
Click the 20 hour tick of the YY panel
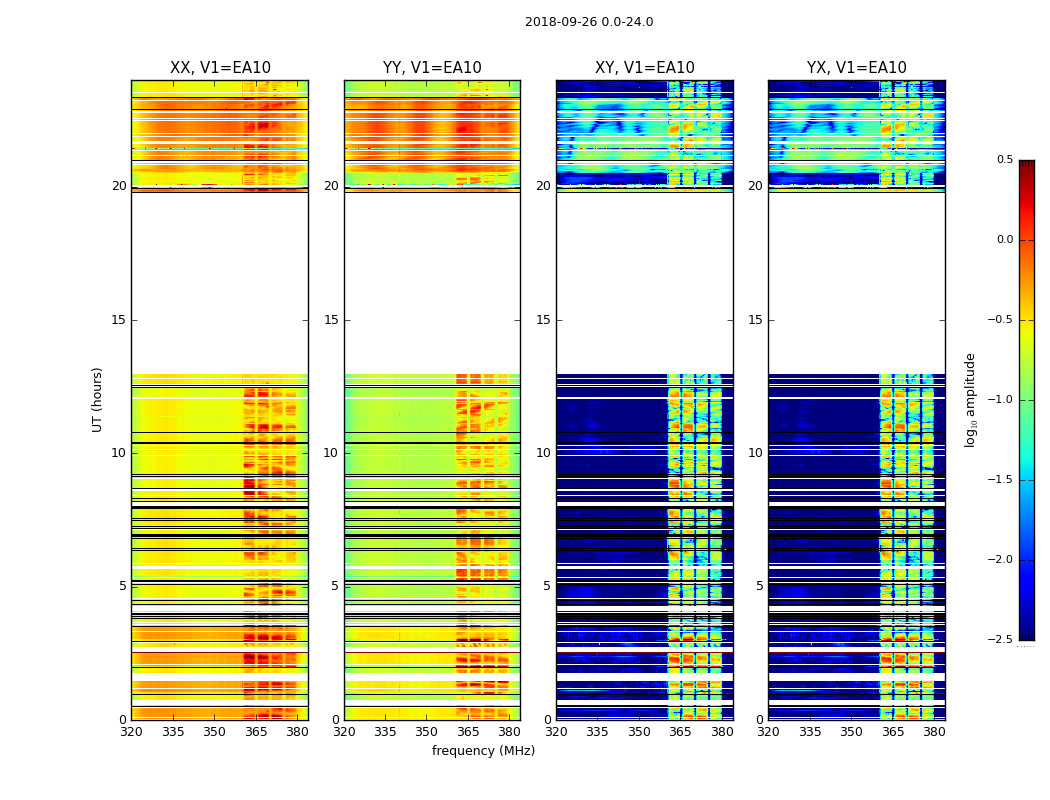pos(331,186)
